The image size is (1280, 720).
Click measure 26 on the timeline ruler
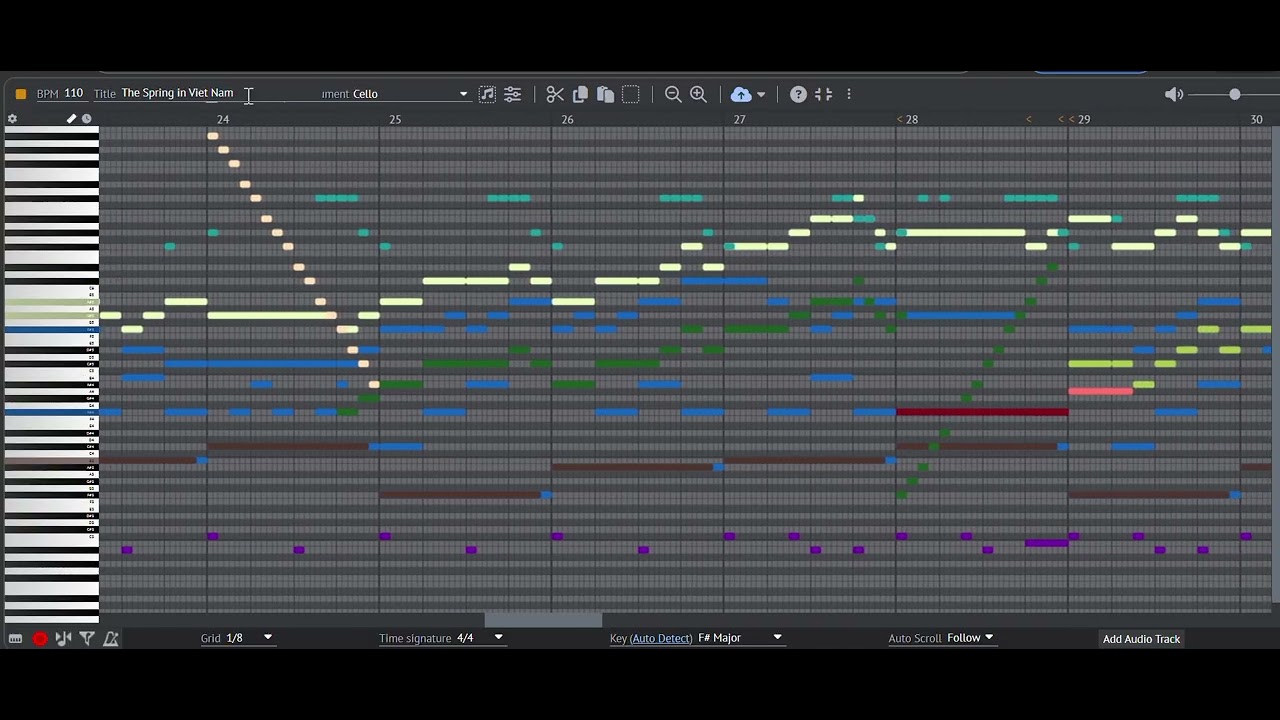coord(567,119)
